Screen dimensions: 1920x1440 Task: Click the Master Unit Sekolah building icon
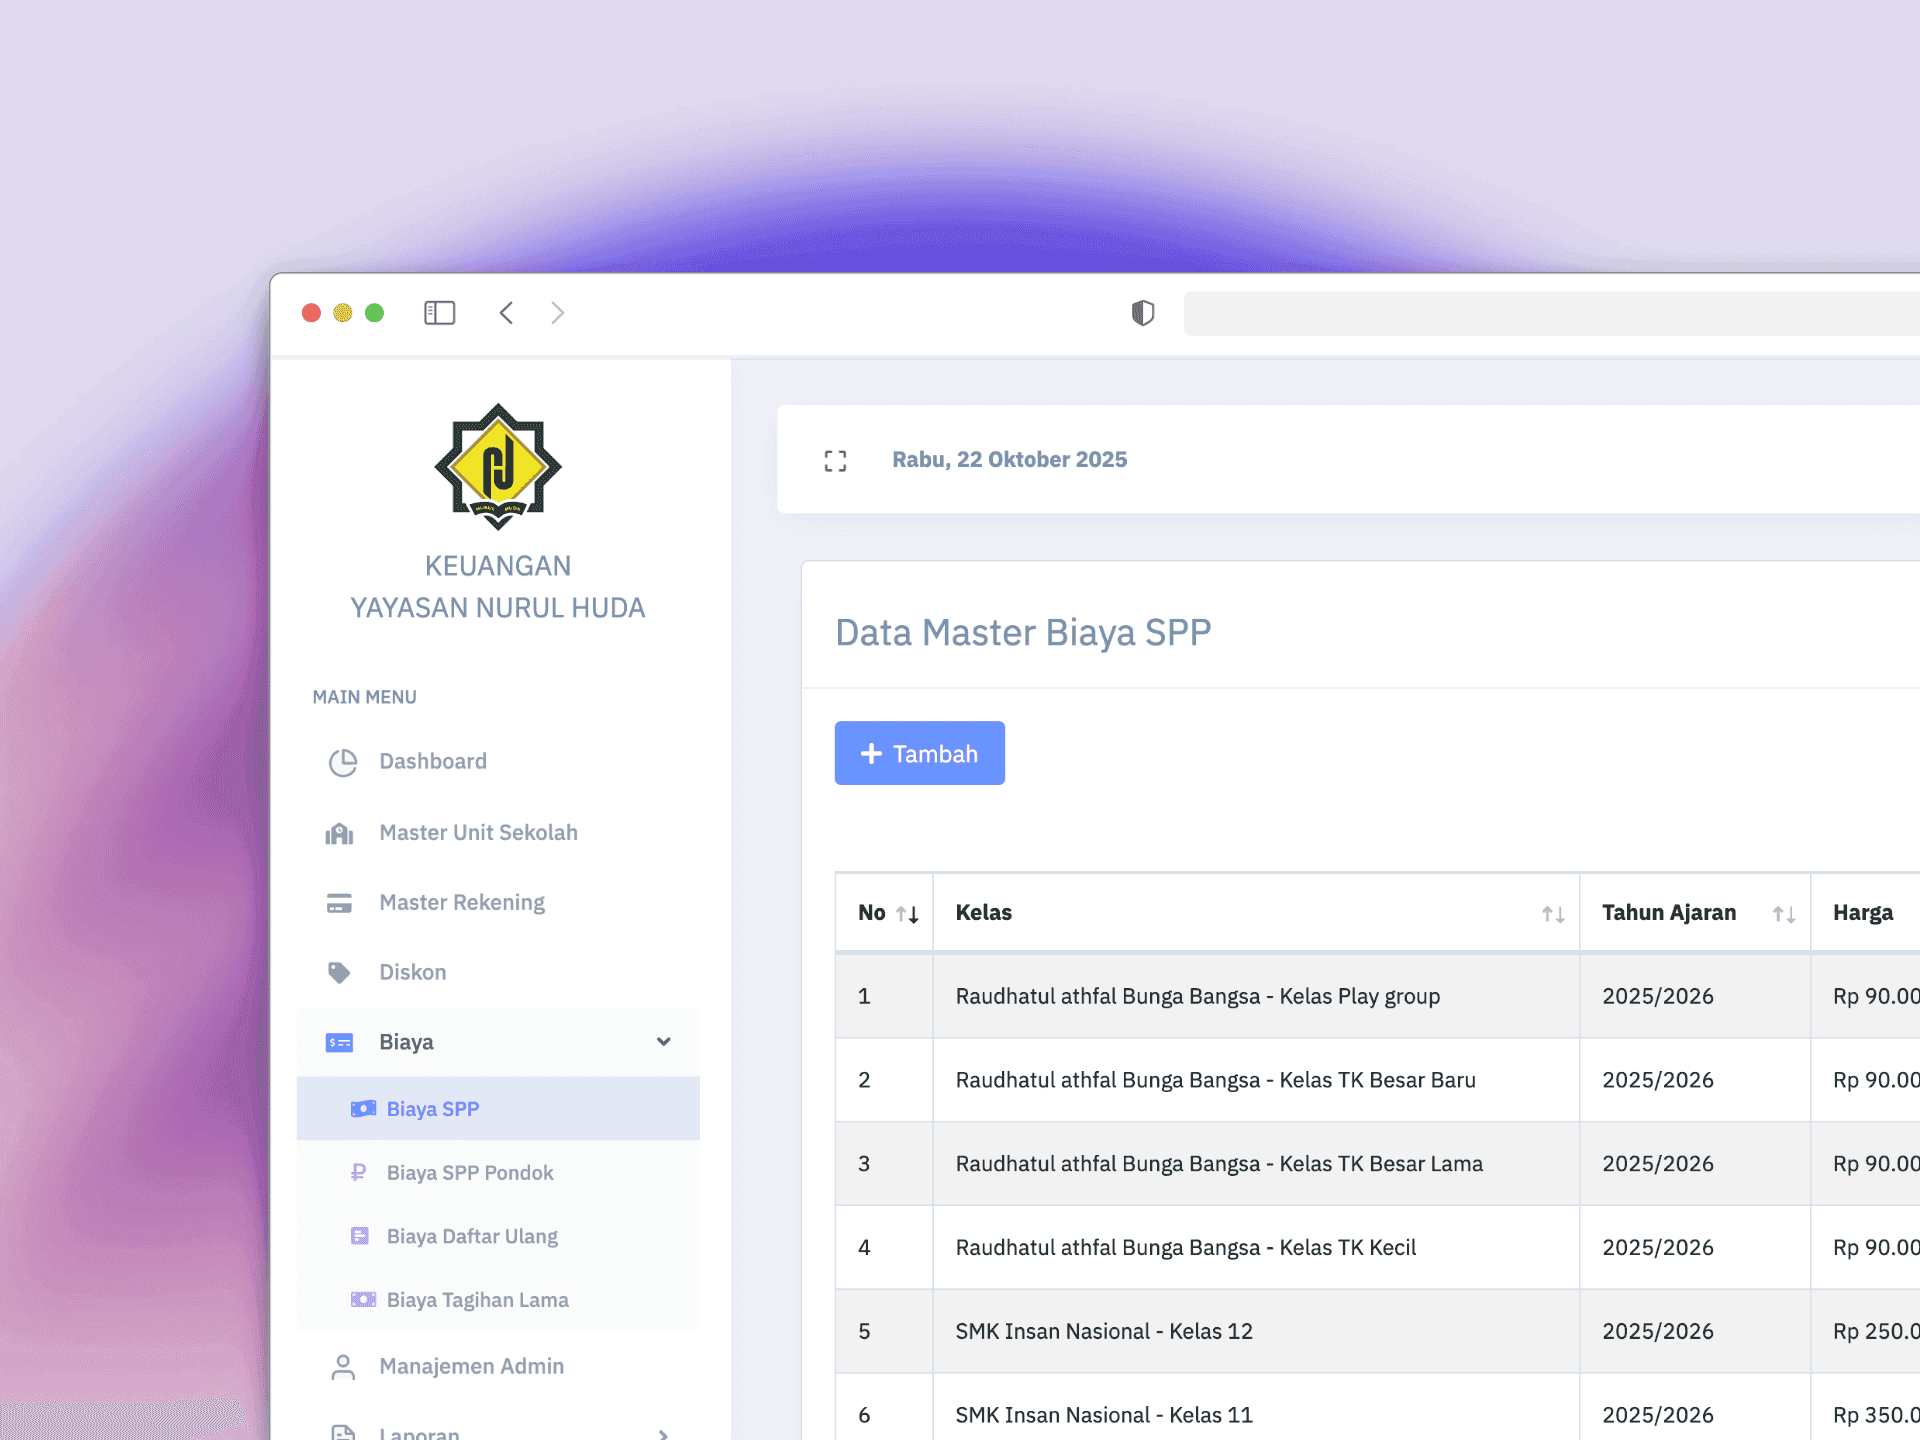click(x=340, y=833)
